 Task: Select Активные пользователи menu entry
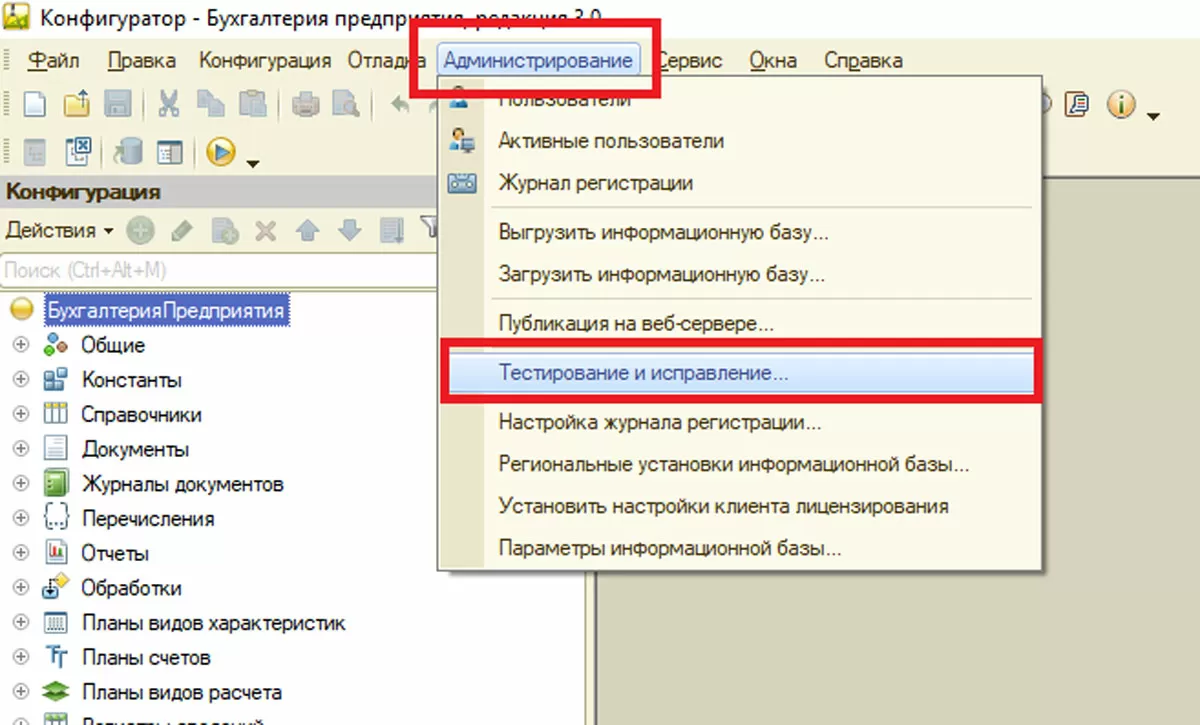point(740,141)
